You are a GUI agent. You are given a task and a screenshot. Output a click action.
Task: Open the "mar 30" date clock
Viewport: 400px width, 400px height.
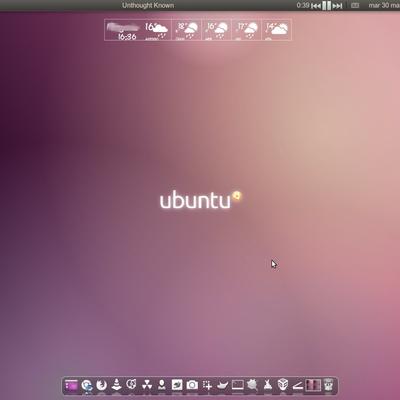point(383,5)
